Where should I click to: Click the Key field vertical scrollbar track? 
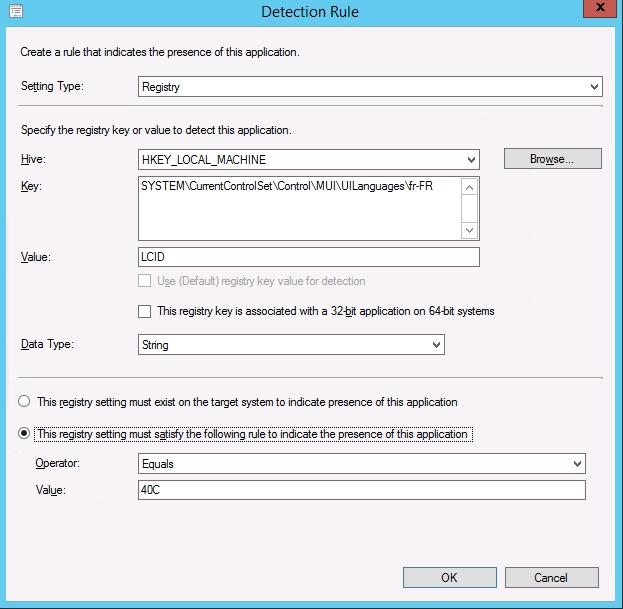tap(470, 208)
